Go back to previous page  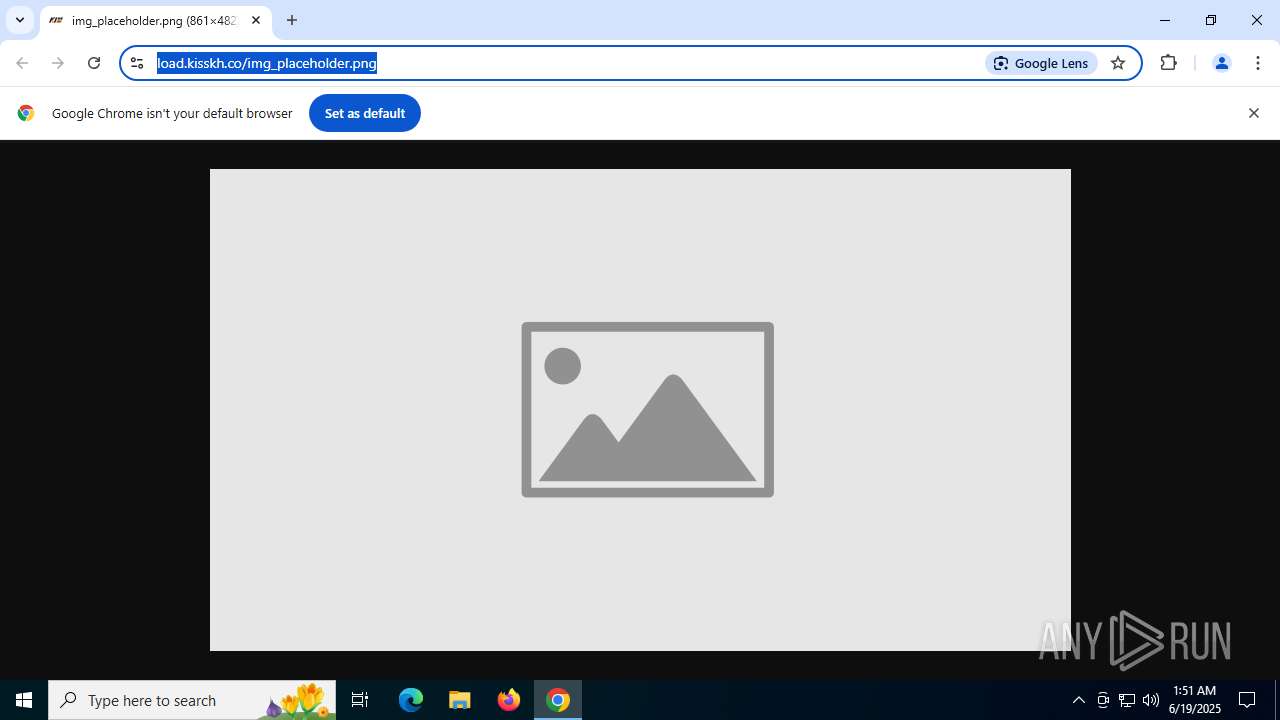pyautogui.click(x=22, y=63)
